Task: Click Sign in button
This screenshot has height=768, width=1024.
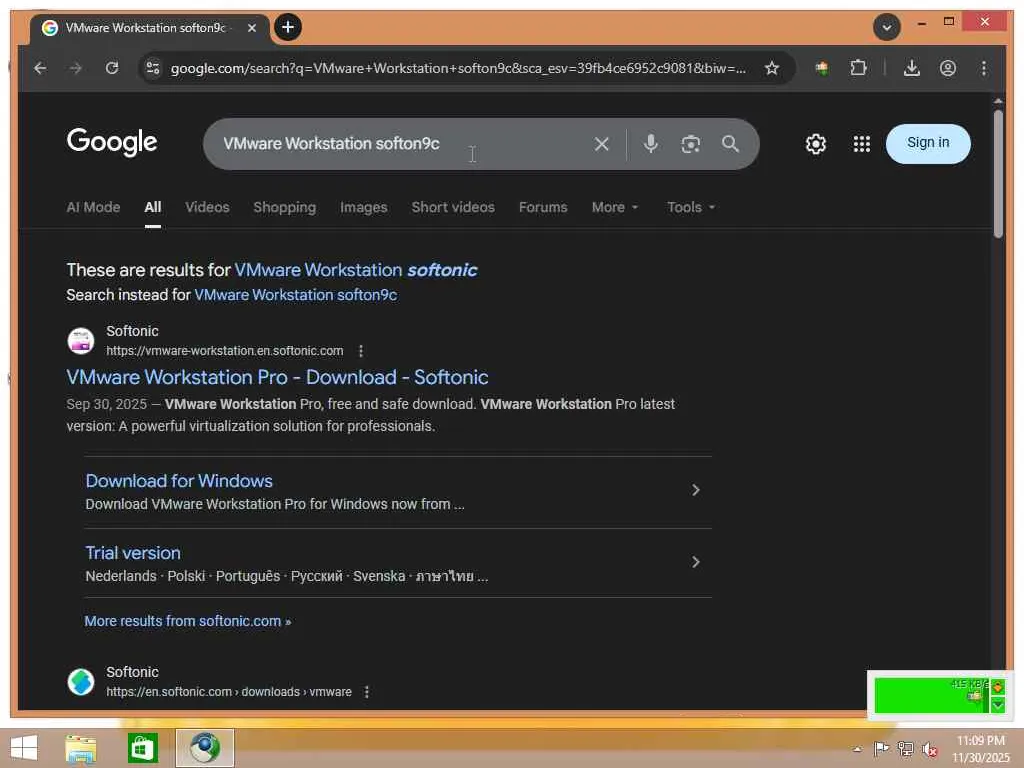Action: point(928,143)
